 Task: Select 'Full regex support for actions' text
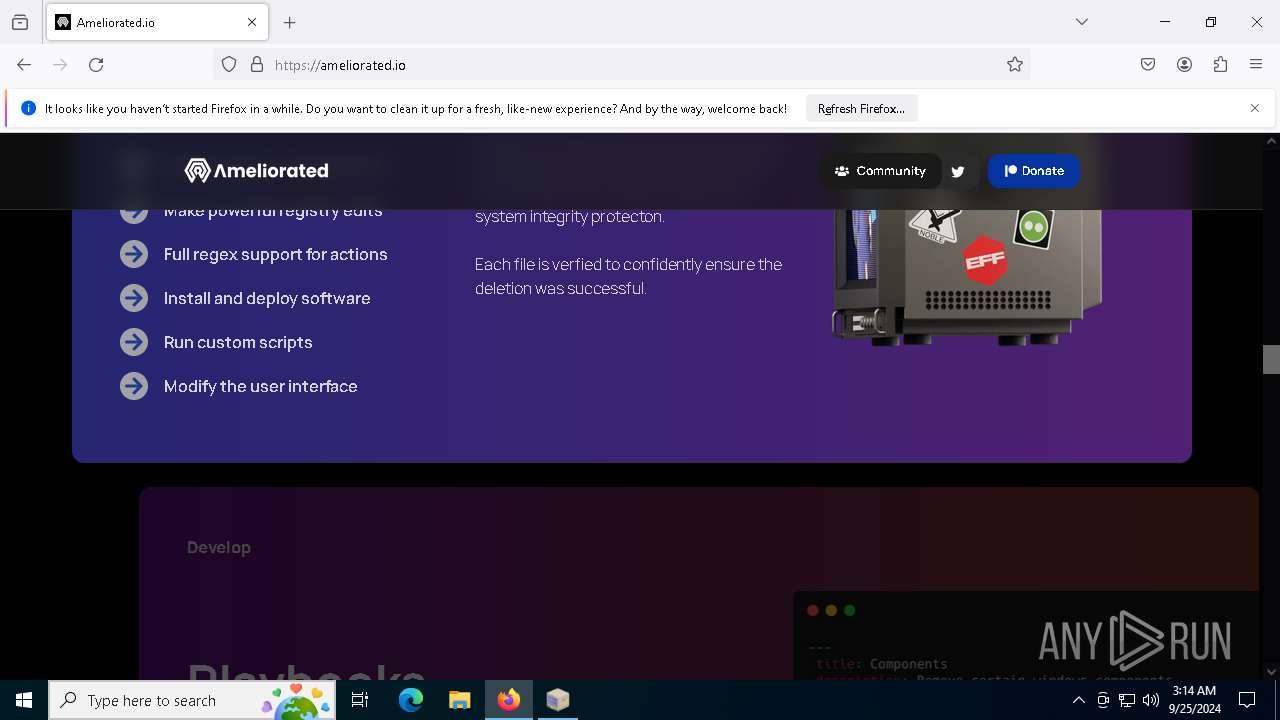coord(276,254)
